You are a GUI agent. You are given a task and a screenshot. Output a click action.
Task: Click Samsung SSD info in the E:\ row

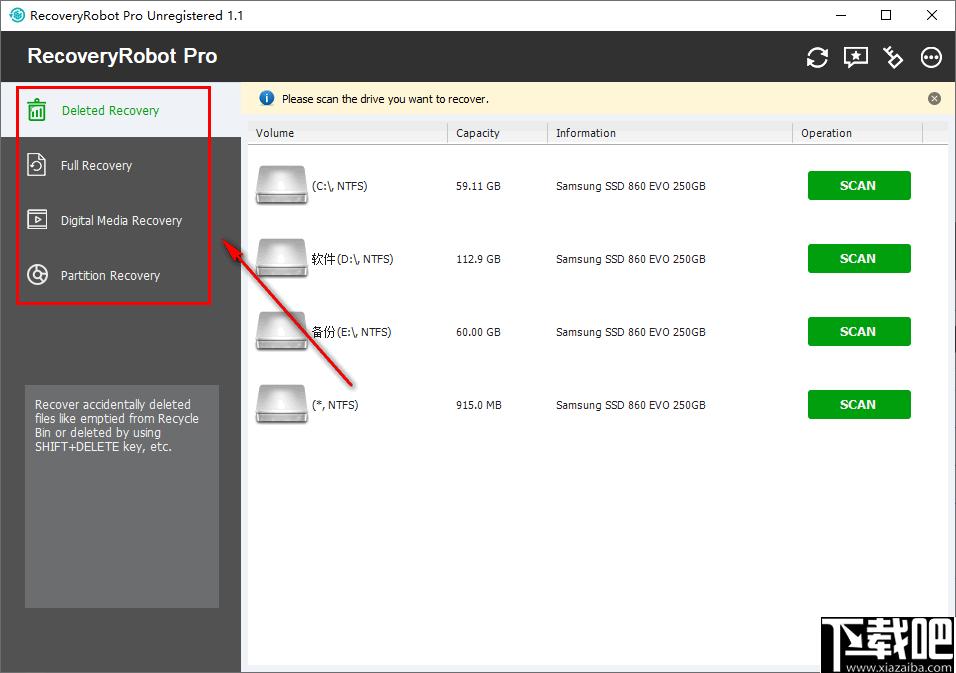point(630,332)
